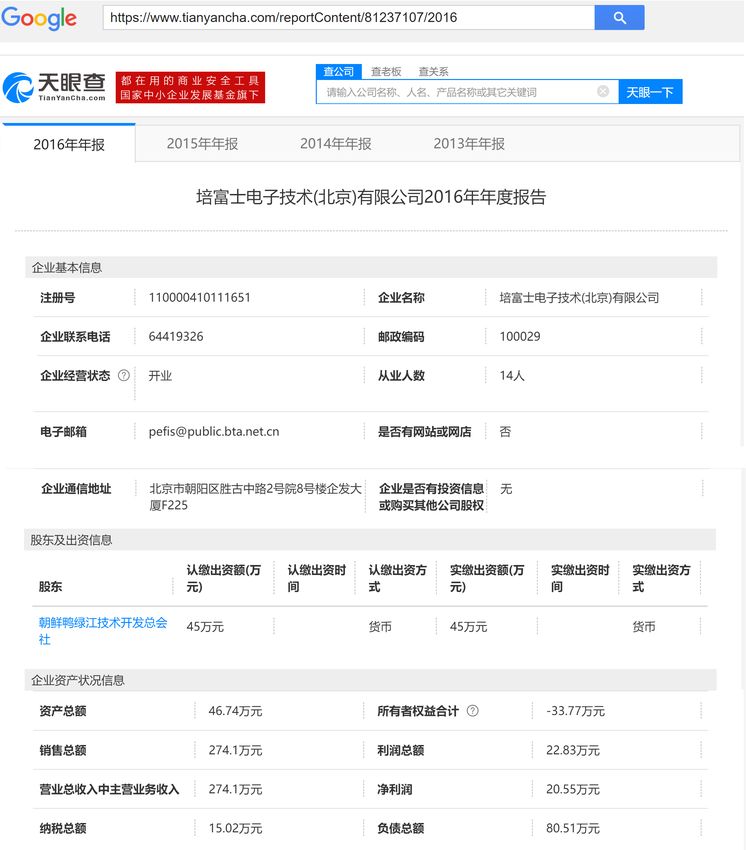Image resolution: width=746 pixels, height=850 pixels.
Task: Click email pefis@public.bta.net.cn
Action: 214,432
